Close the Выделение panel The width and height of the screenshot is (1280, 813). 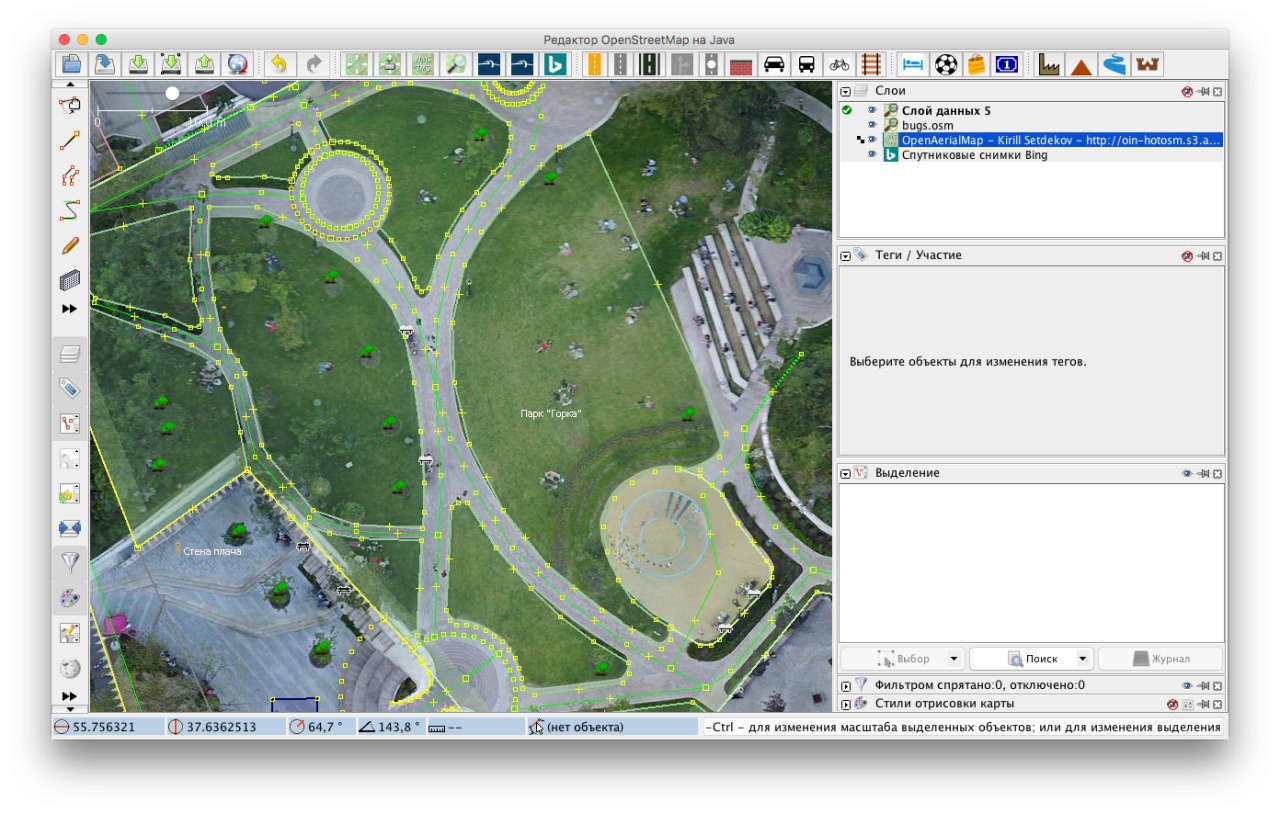point(1217,473)
